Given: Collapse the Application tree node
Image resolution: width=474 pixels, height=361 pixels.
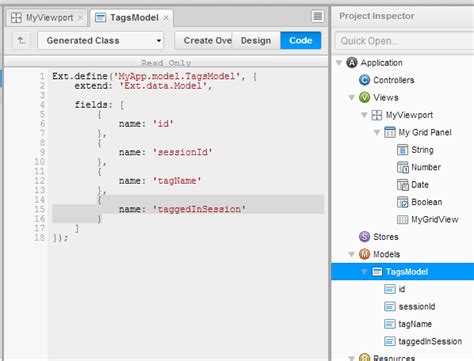Looking at the screenshot, I should (x=339, y=63).
